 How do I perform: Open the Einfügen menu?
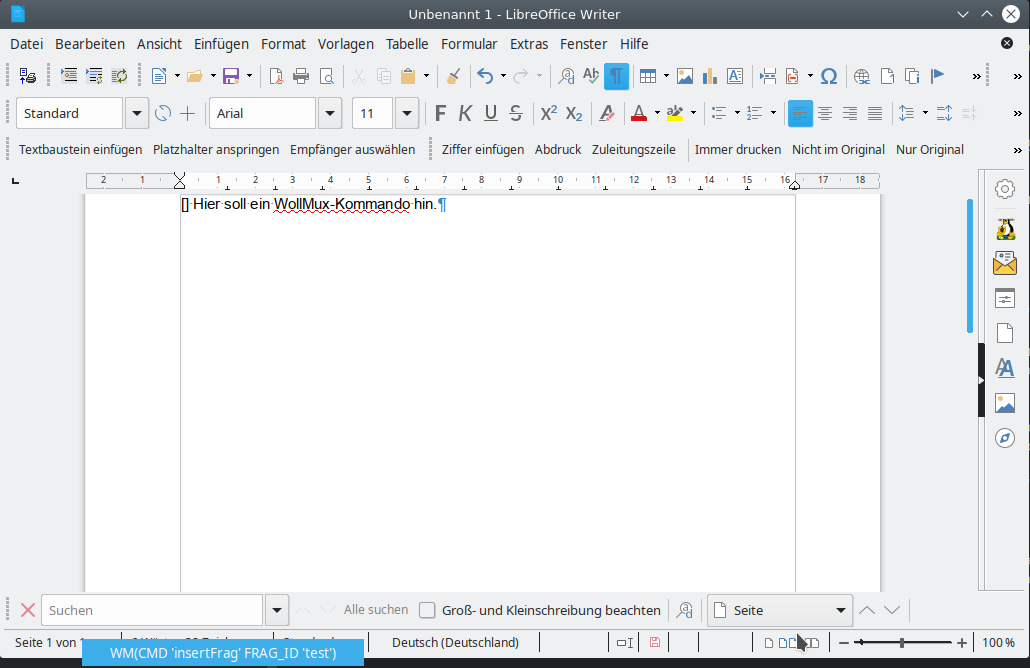[221, 44]
